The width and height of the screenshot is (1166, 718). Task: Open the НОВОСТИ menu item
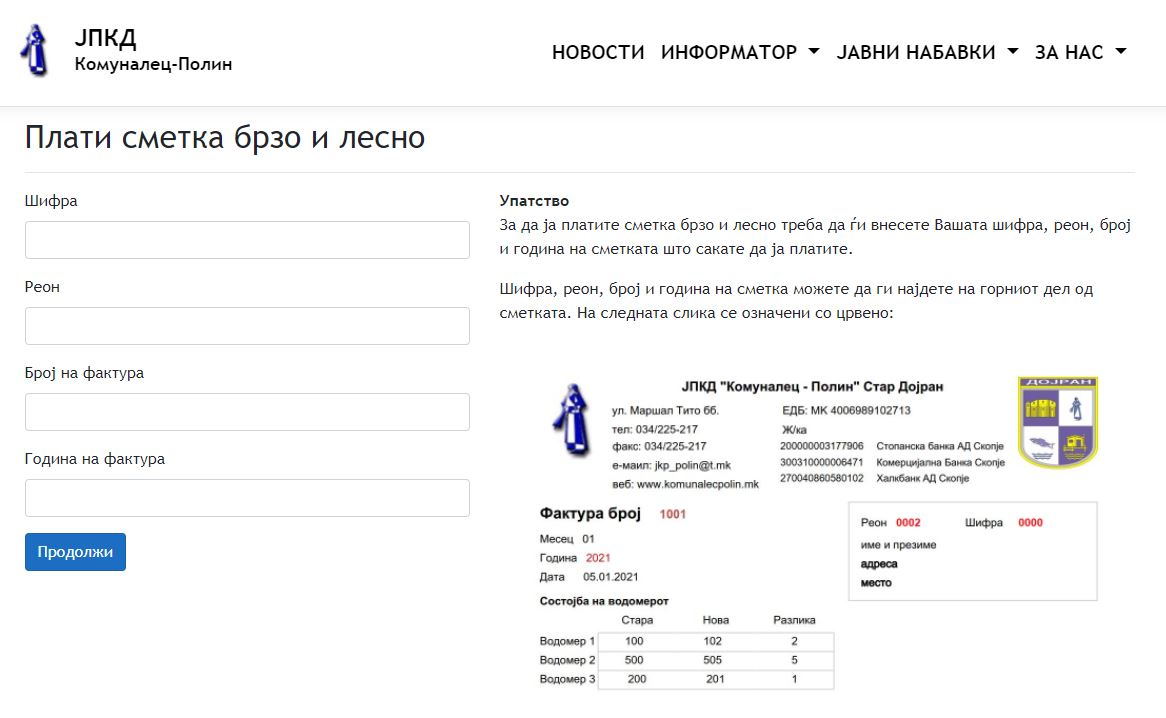598,52
